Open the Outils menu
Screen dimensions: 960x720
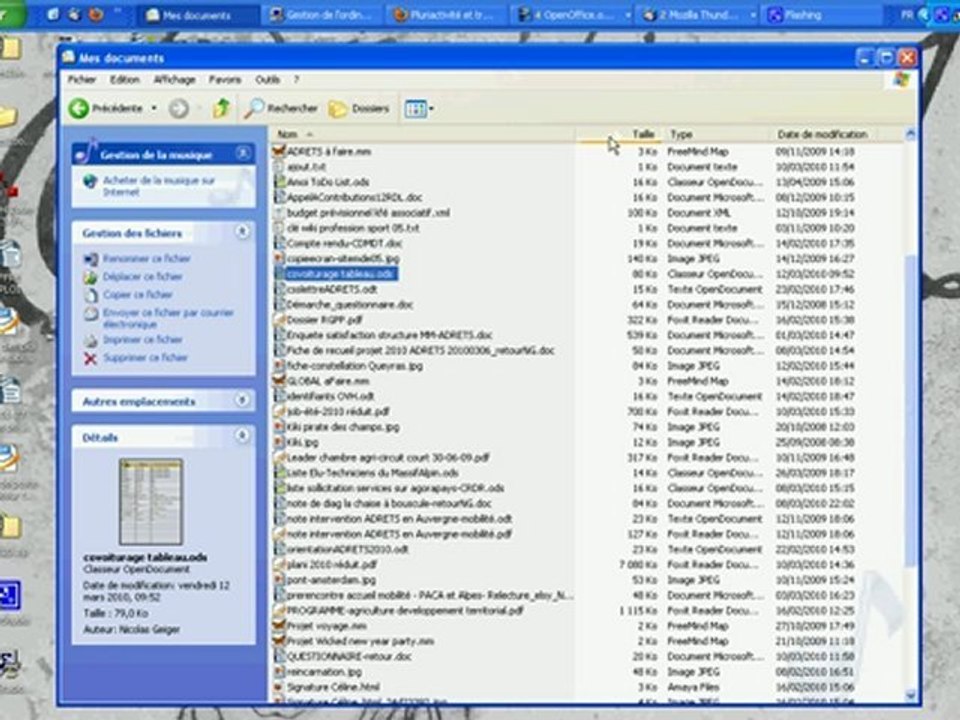click(x=268, y=80)
